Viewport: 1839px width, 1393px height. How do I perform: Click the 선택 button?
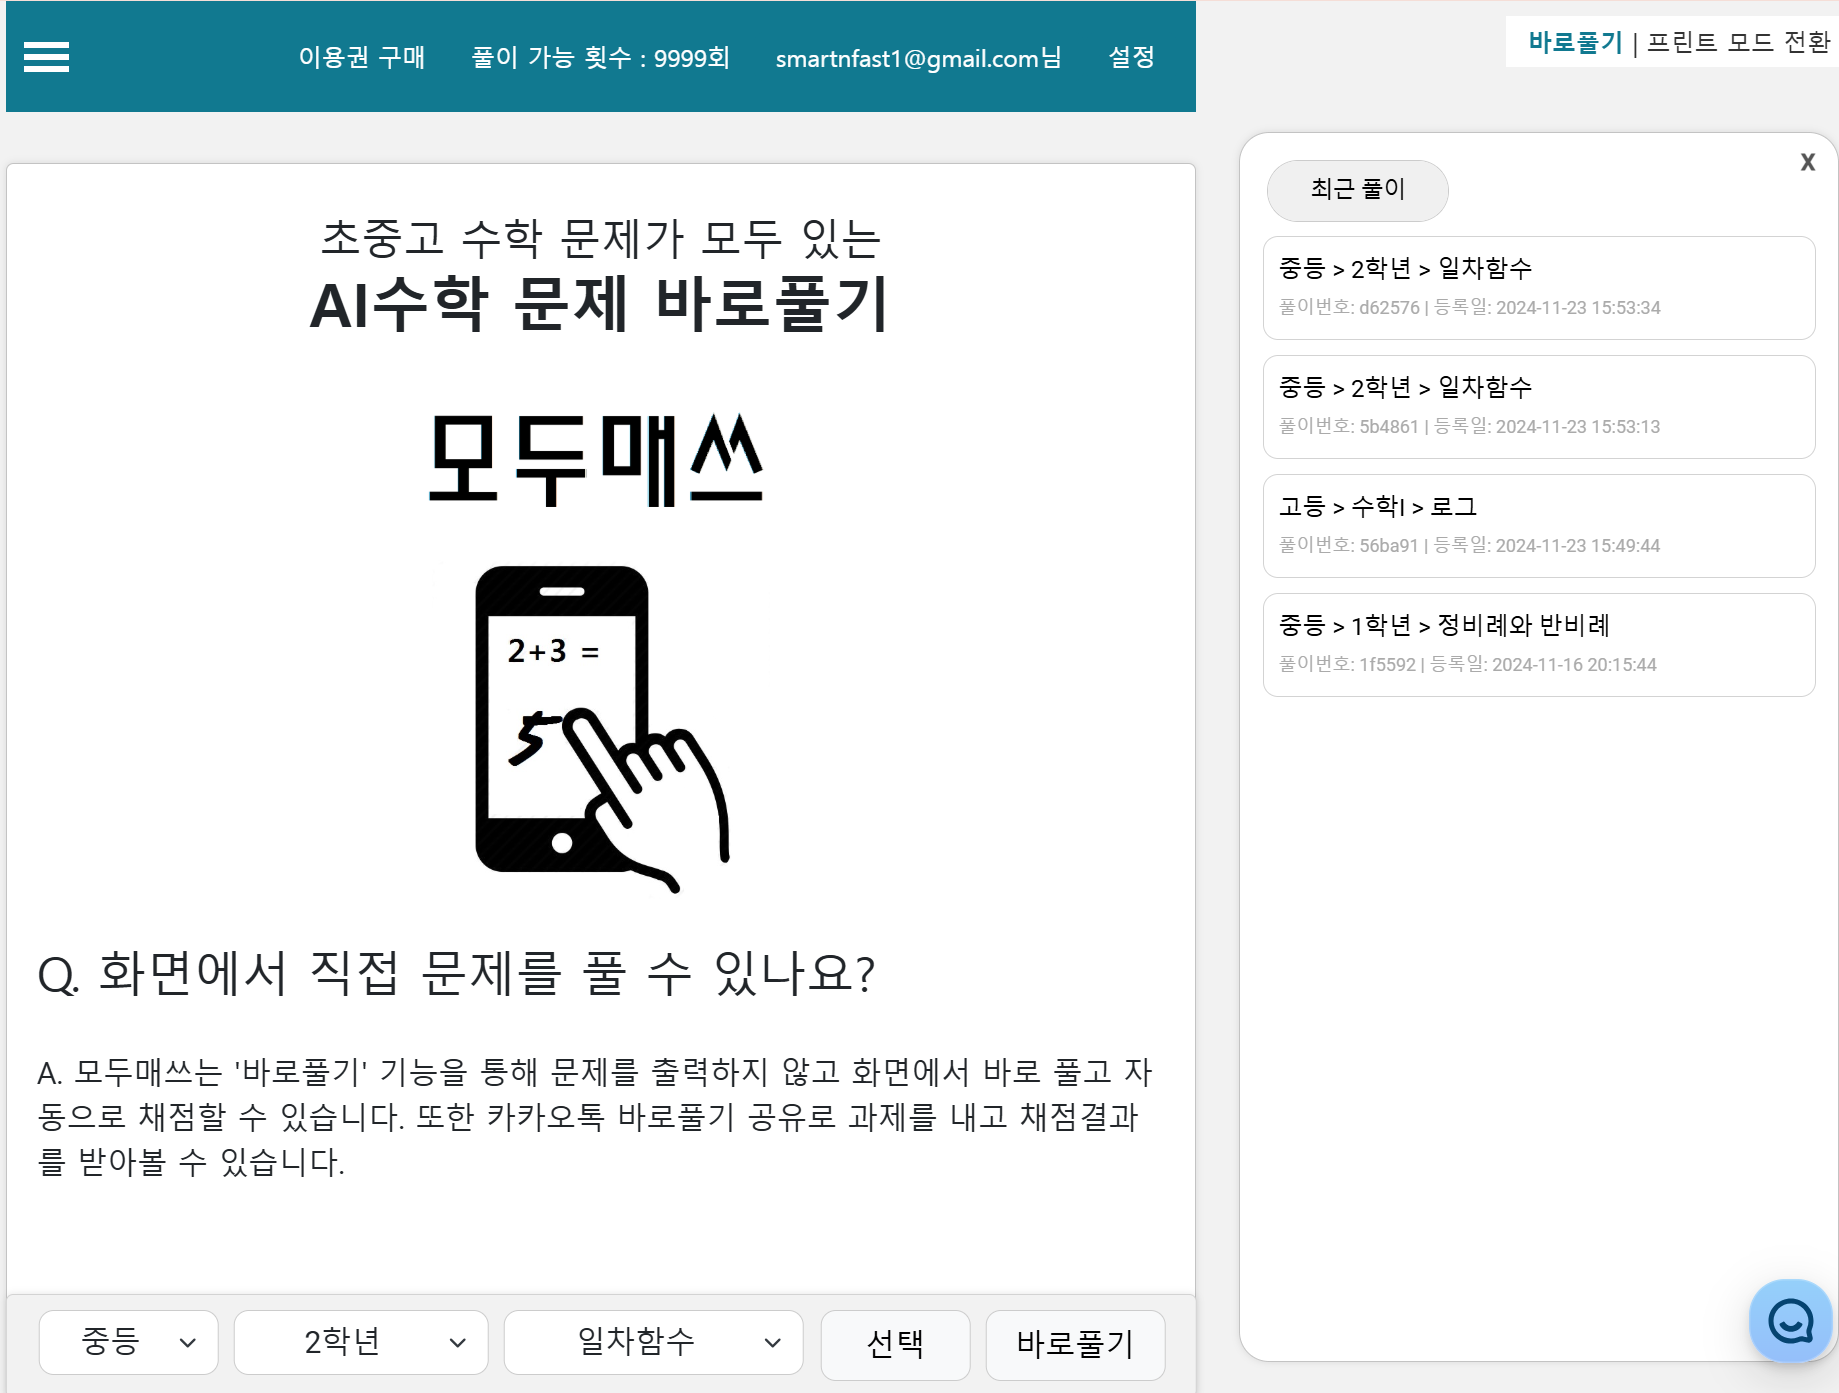point(895,1344)
